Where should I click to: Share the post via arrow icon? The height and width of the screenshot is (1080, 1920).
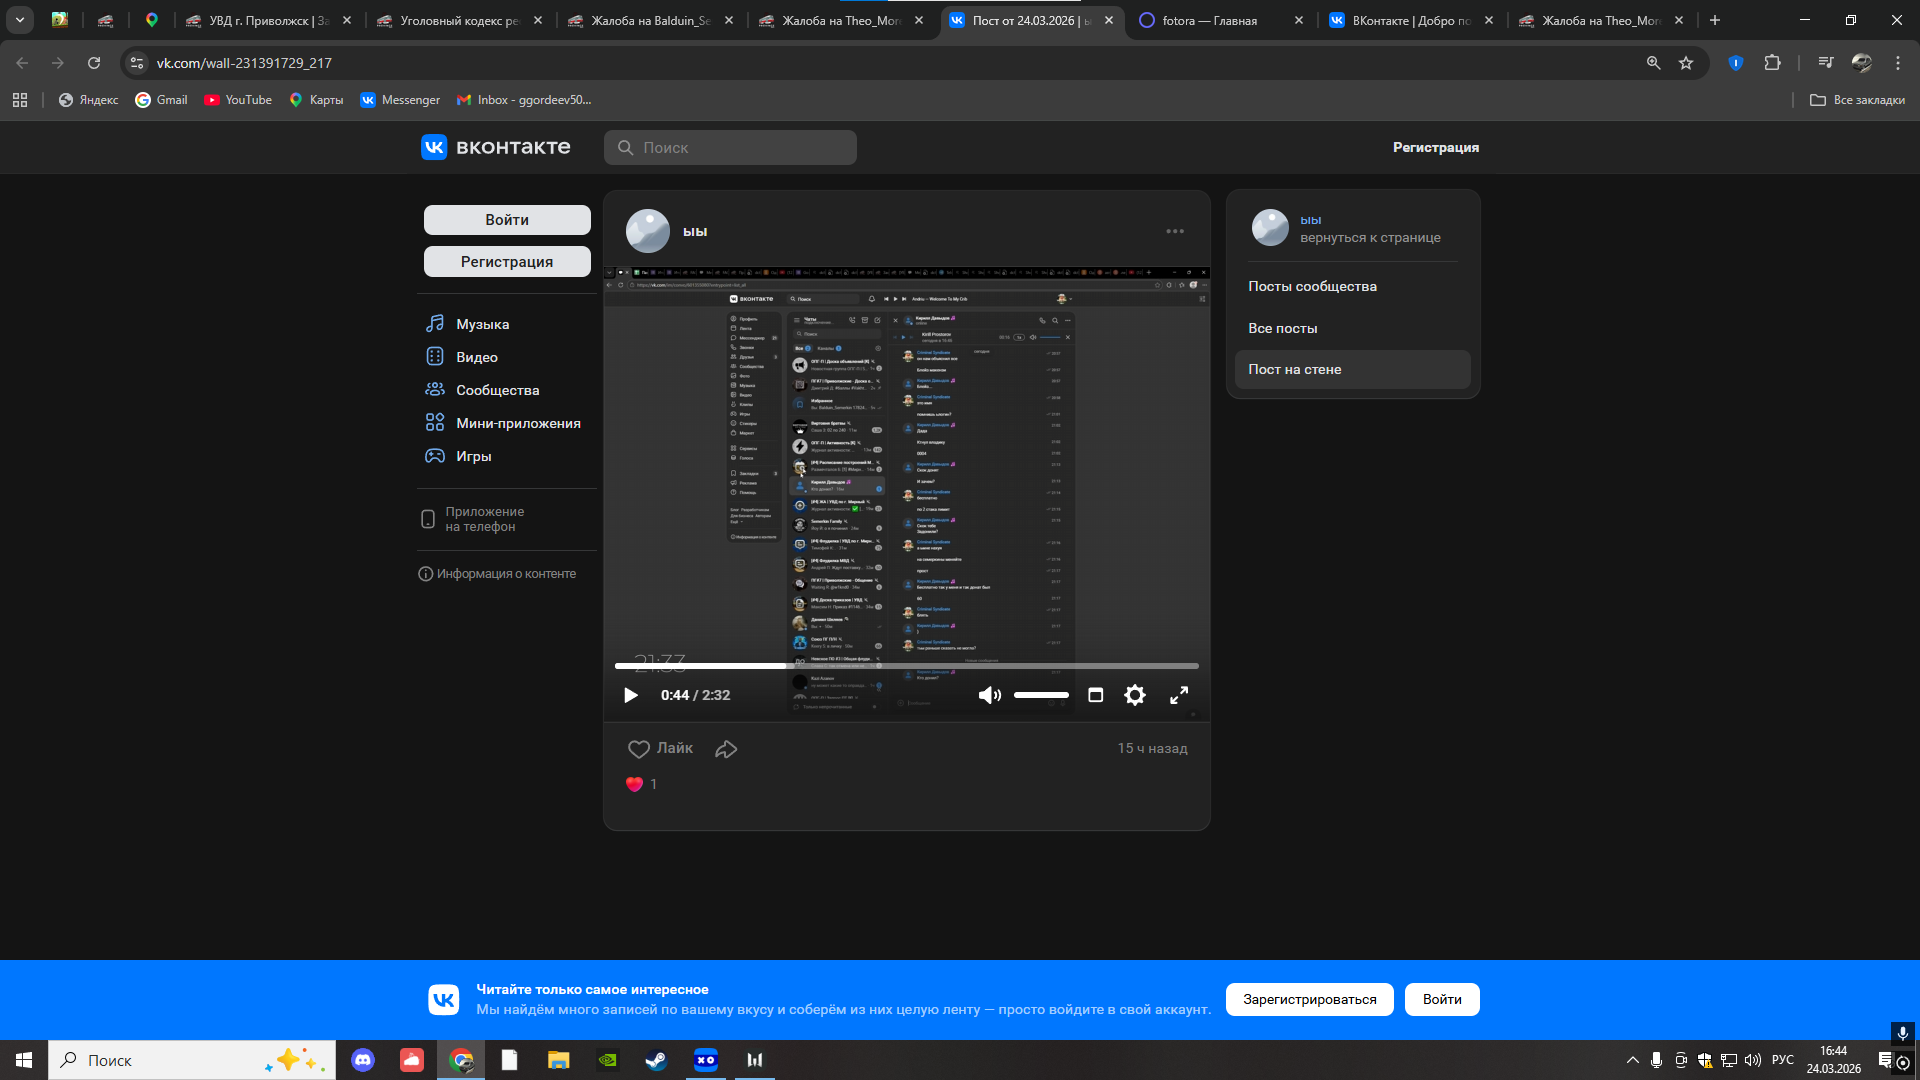(x=726, y=748)
